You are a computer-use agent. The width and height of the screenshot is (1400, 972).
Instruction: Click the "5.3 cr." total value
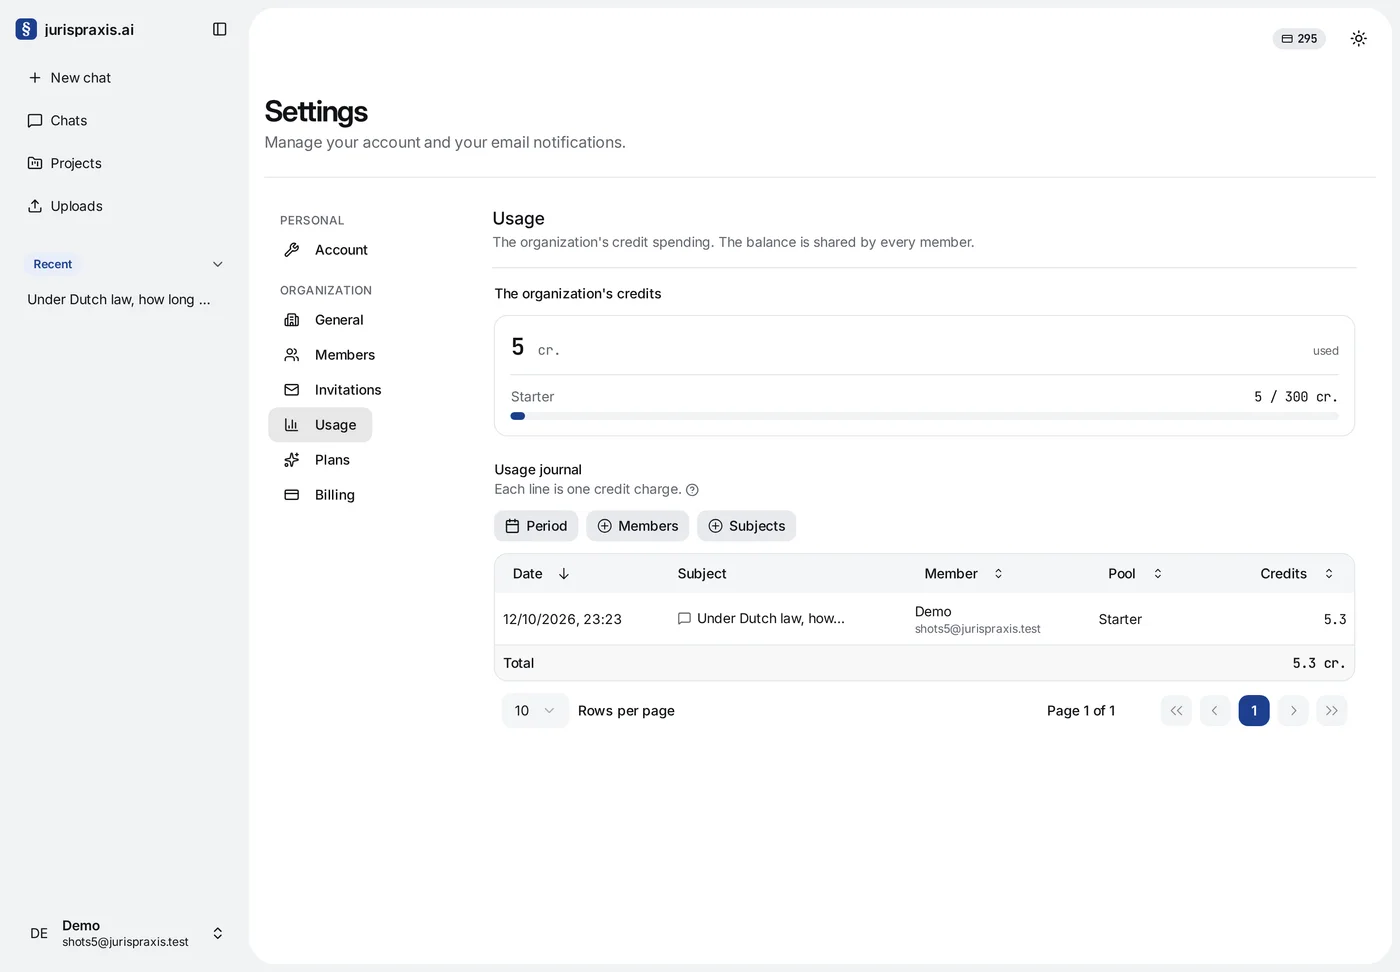point(1318,663)
